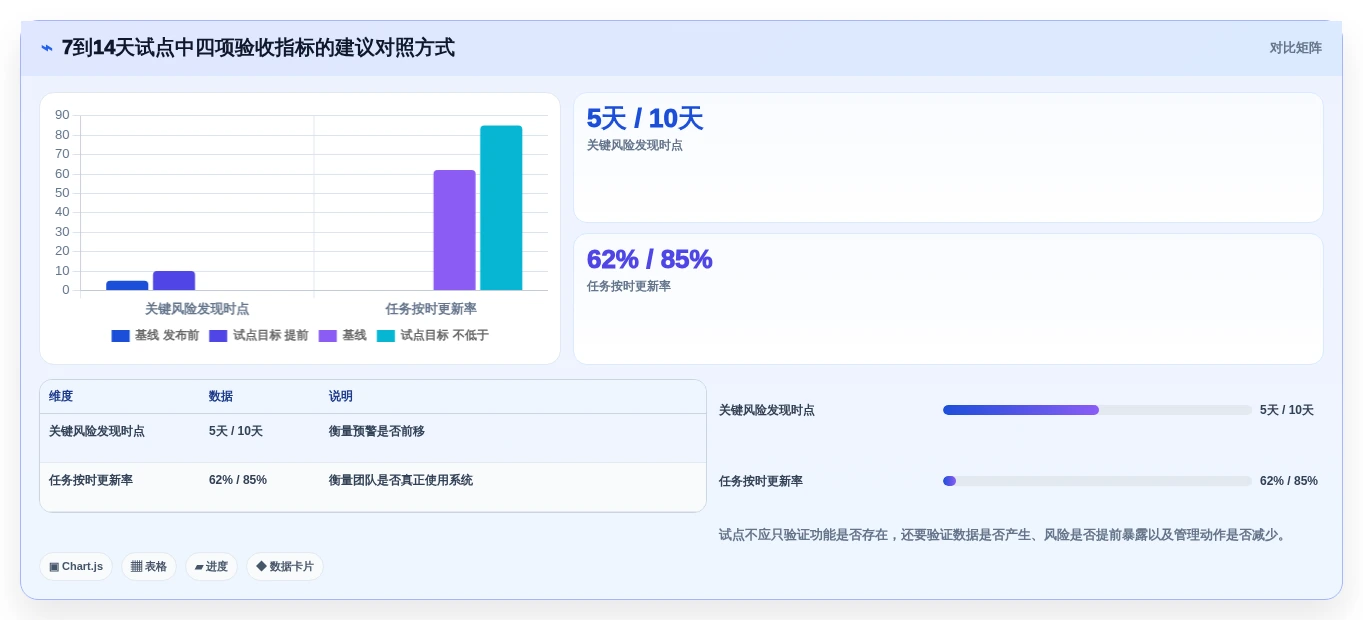The width and height of the screenshot is (1363, 620).
Task: Click the short blue 基线 bar
Action: pyautogui.click(x=127, y=286)
